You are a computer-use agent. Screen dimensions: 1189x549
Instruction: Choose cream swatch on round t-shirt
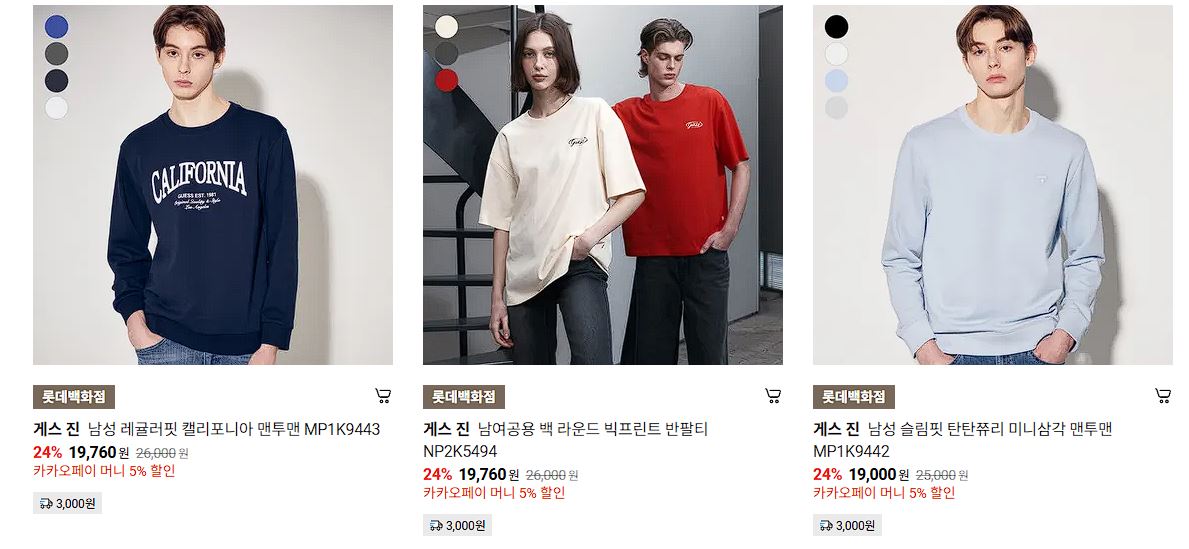[447, 27]
